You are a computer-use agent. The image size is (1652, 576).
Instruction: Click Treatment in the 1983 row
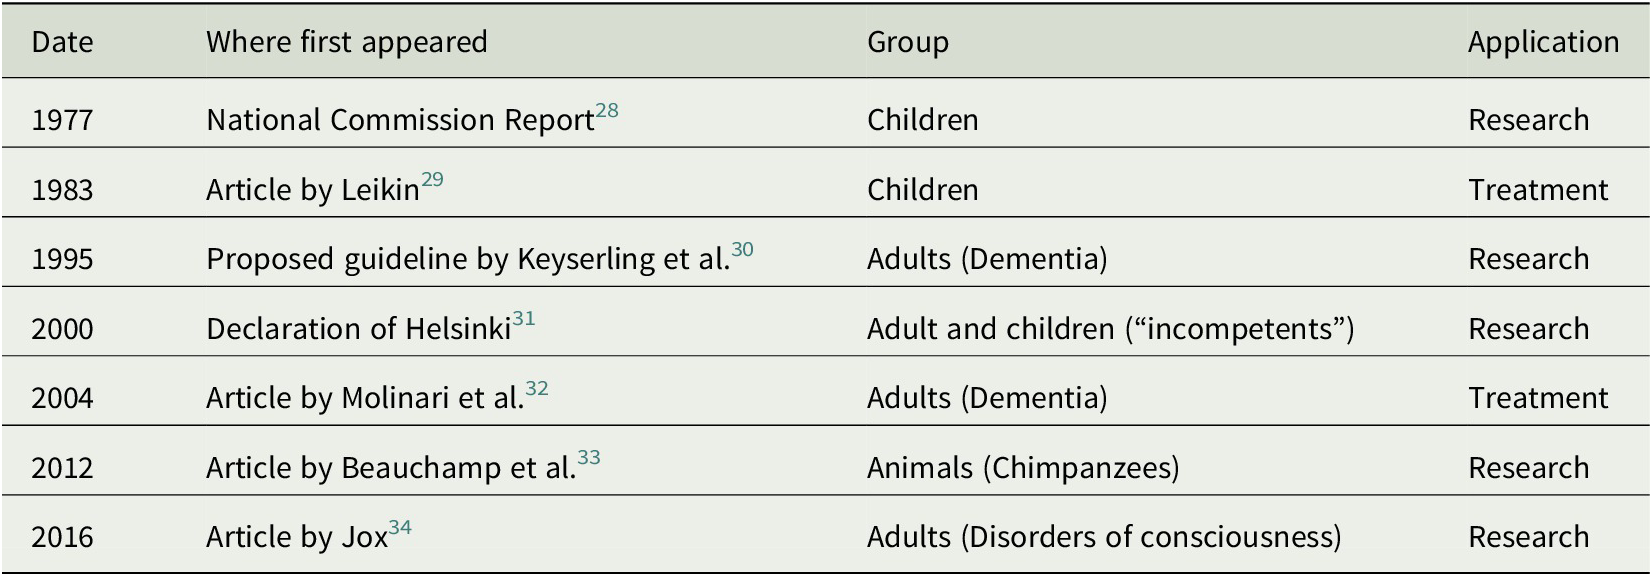click(x=1538, y=190)
